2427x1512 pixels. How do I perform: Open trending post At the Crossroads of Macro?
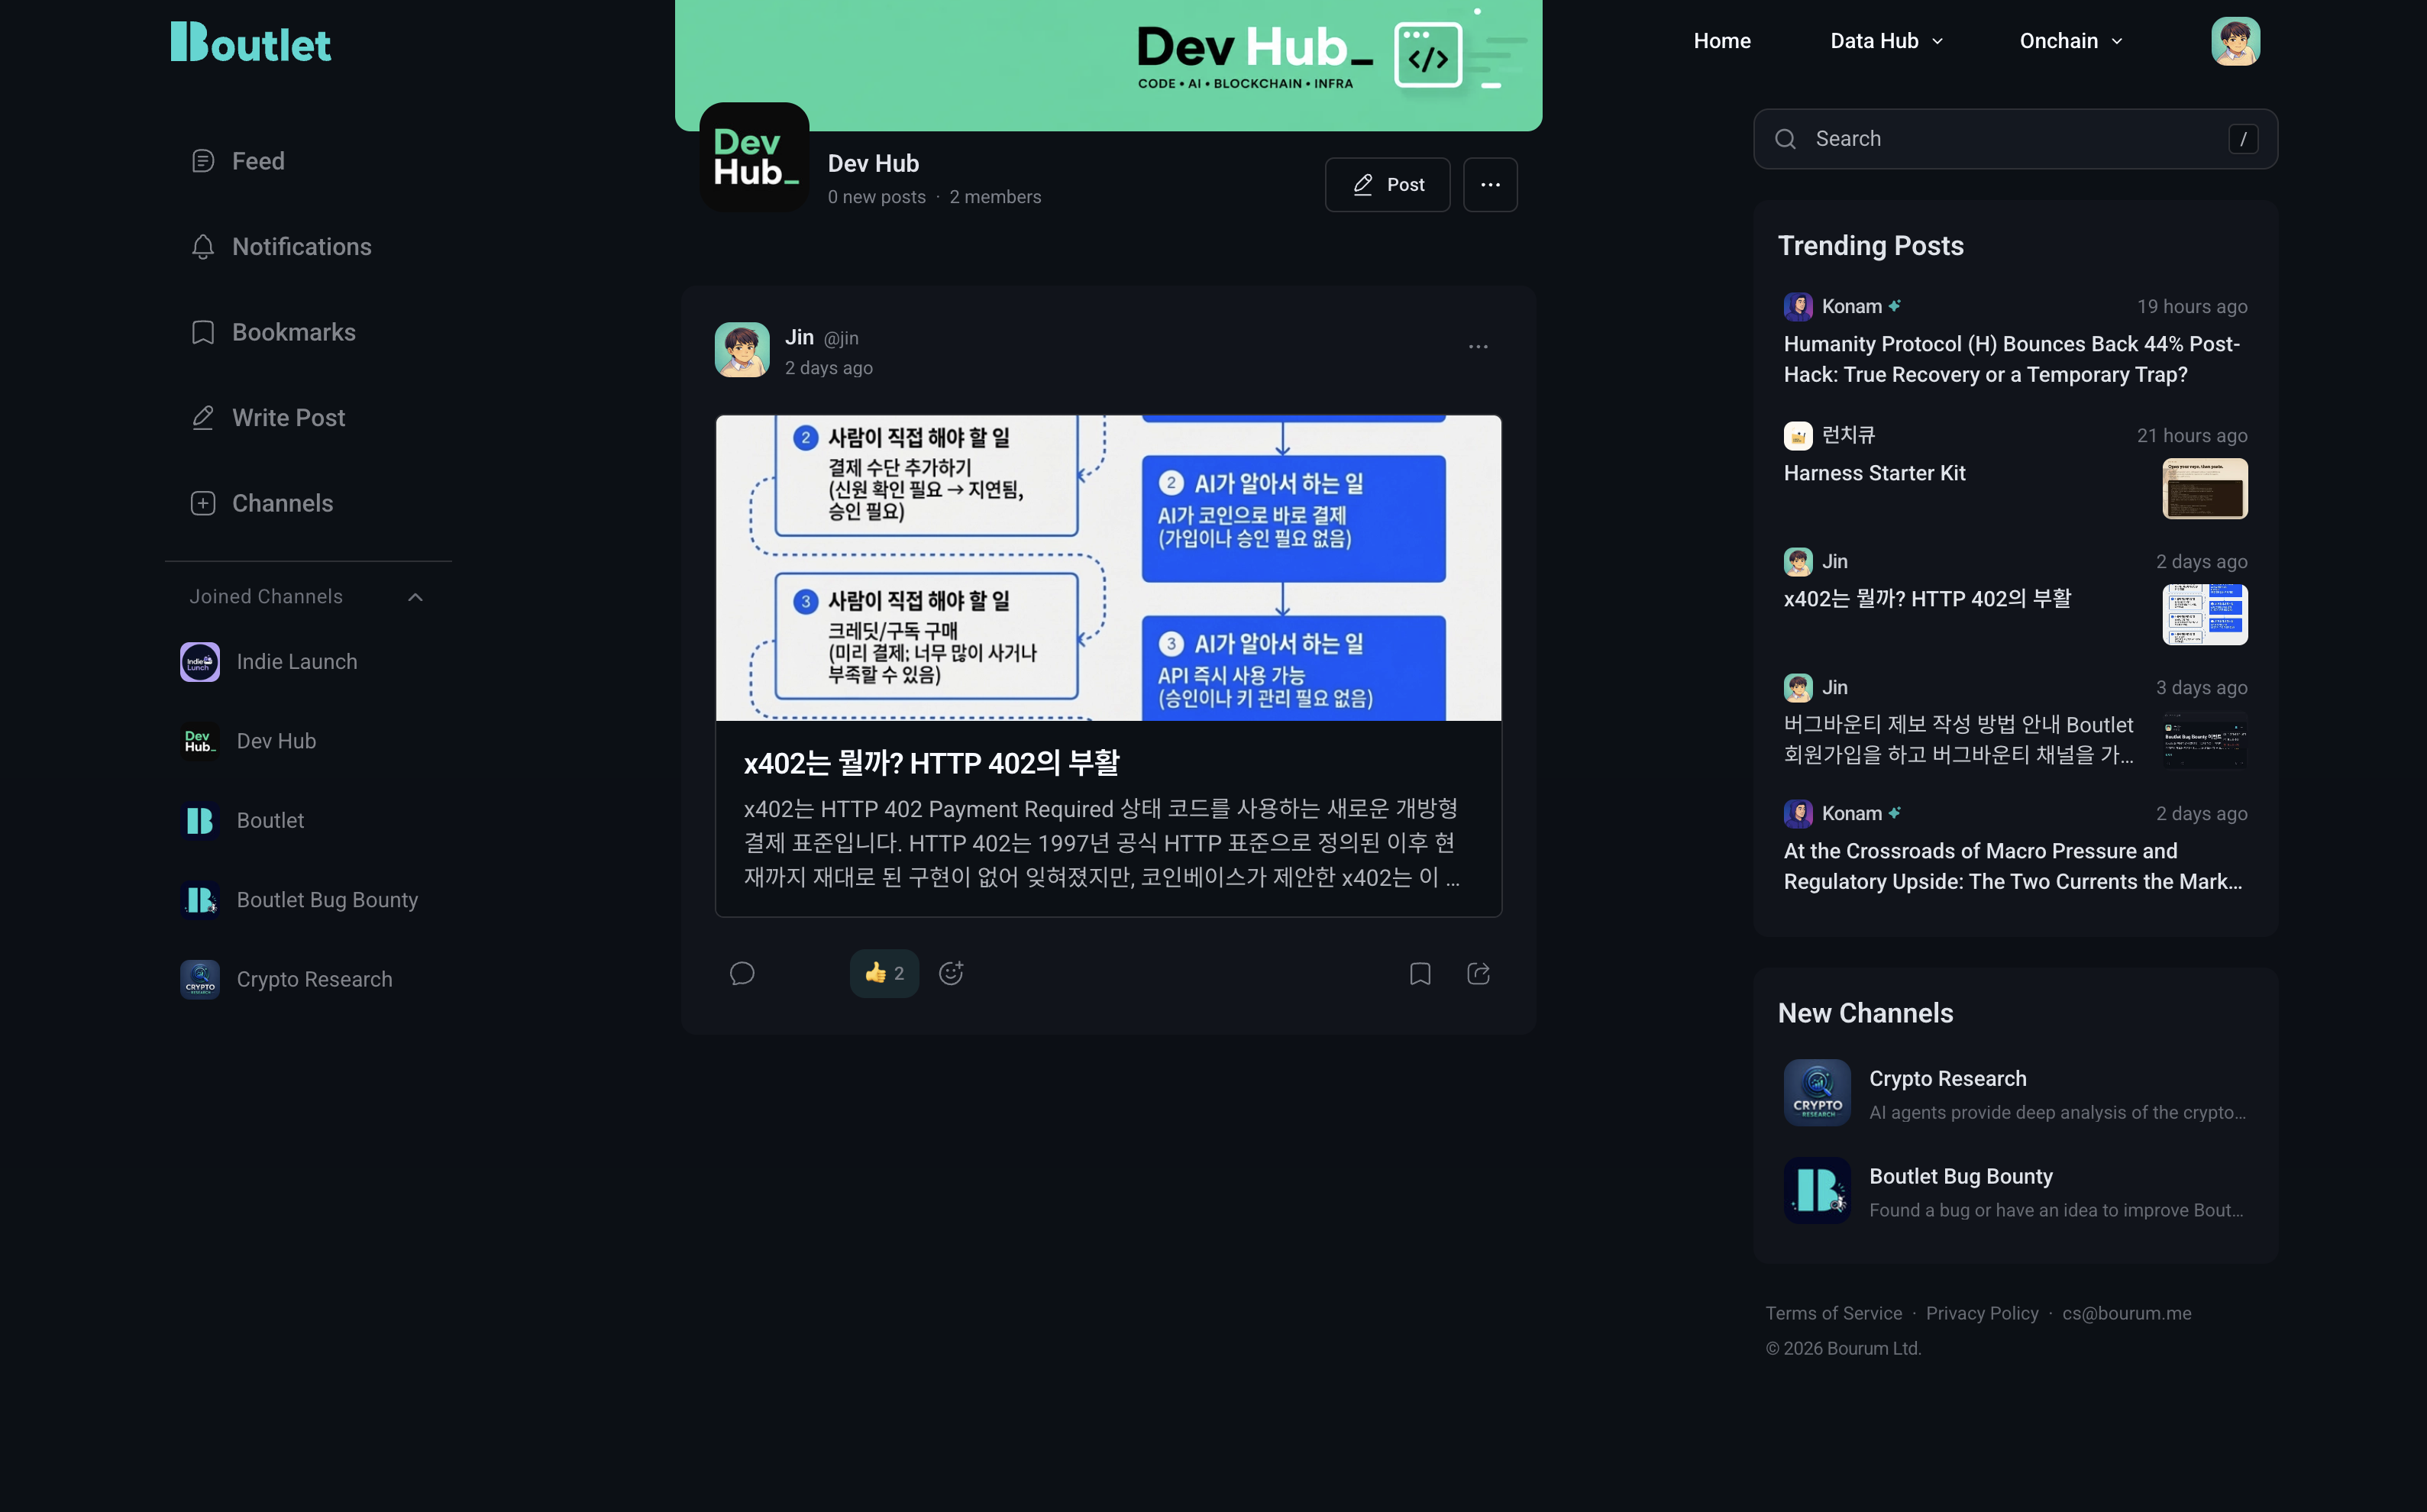click(2012, 866)
